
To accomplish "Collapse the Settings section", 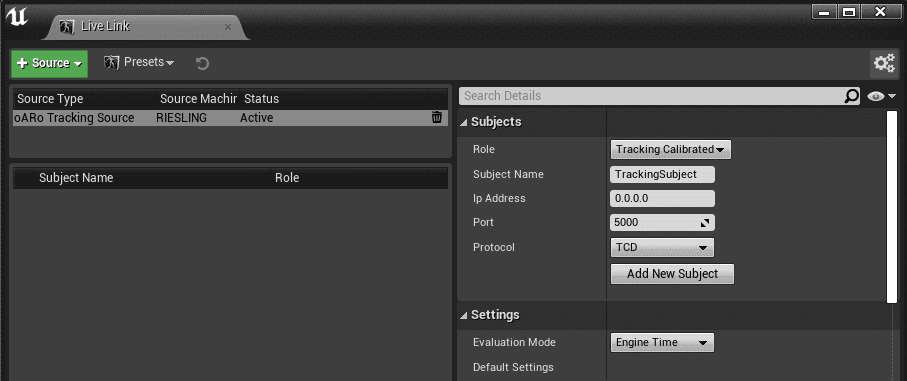I will [x=464, y=315].
